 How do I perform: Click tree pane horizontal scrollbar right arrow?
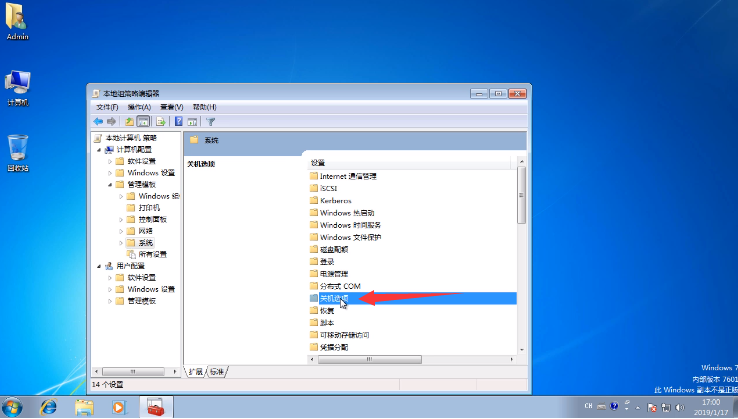pos(175,371)
